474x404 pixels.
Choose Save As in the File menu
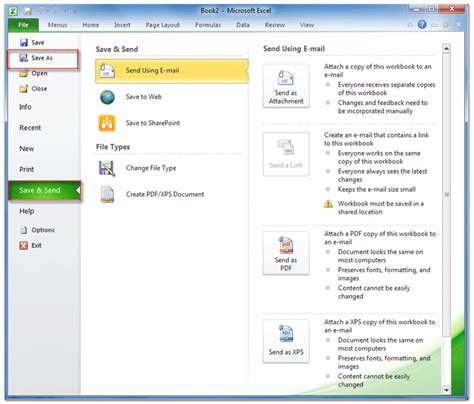pyautogui.click(x=43, y=58)
